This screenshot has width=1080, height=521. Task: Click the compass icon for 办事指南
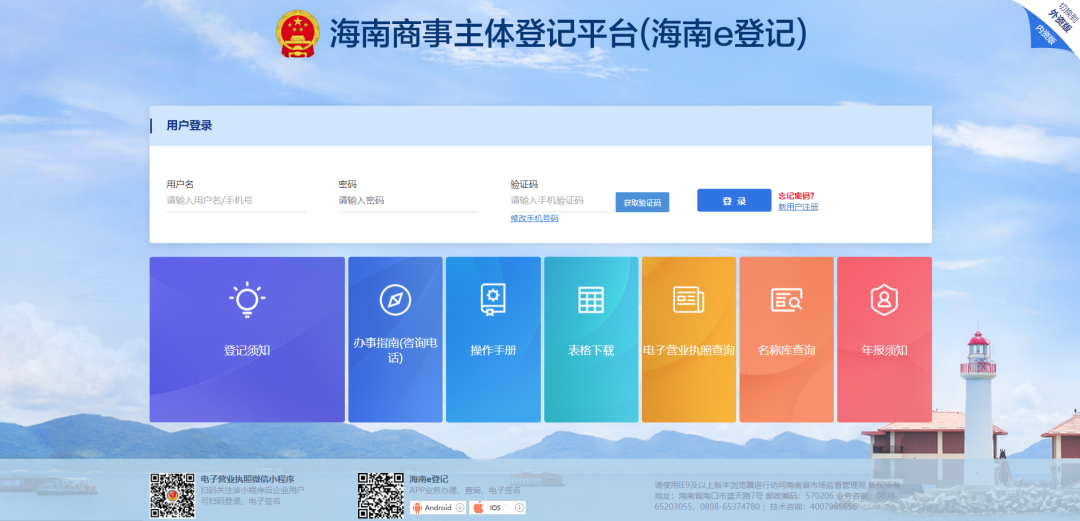coord(395,300)
